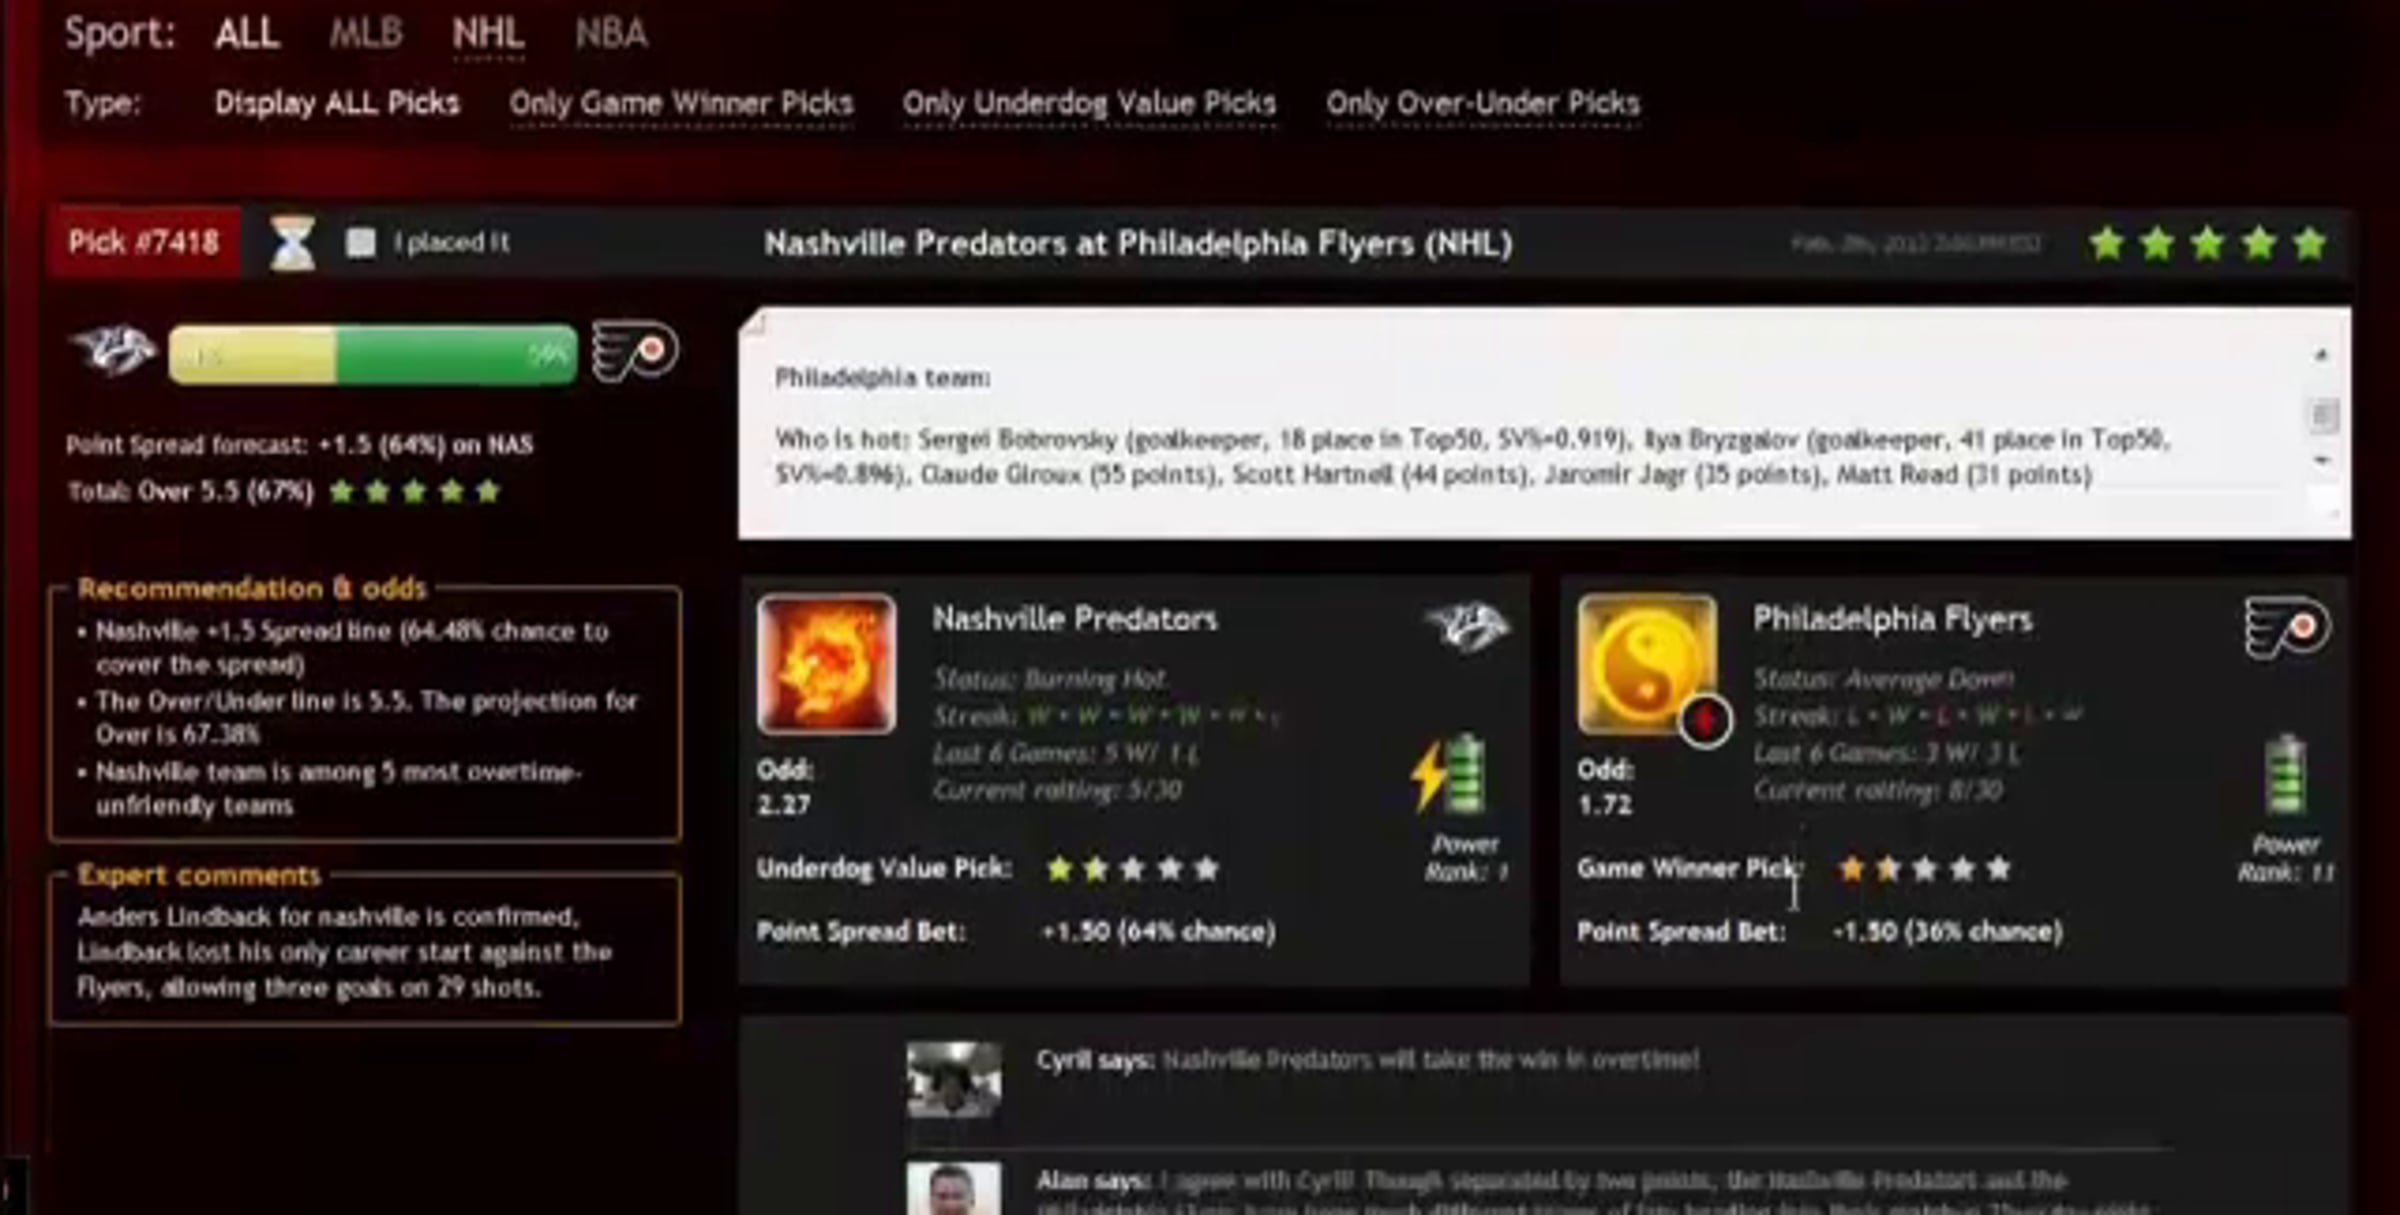Viewport: 2400px width, 1215px height.
Task: Click the 'Recommendation & odds' heading
Action: 252,588
